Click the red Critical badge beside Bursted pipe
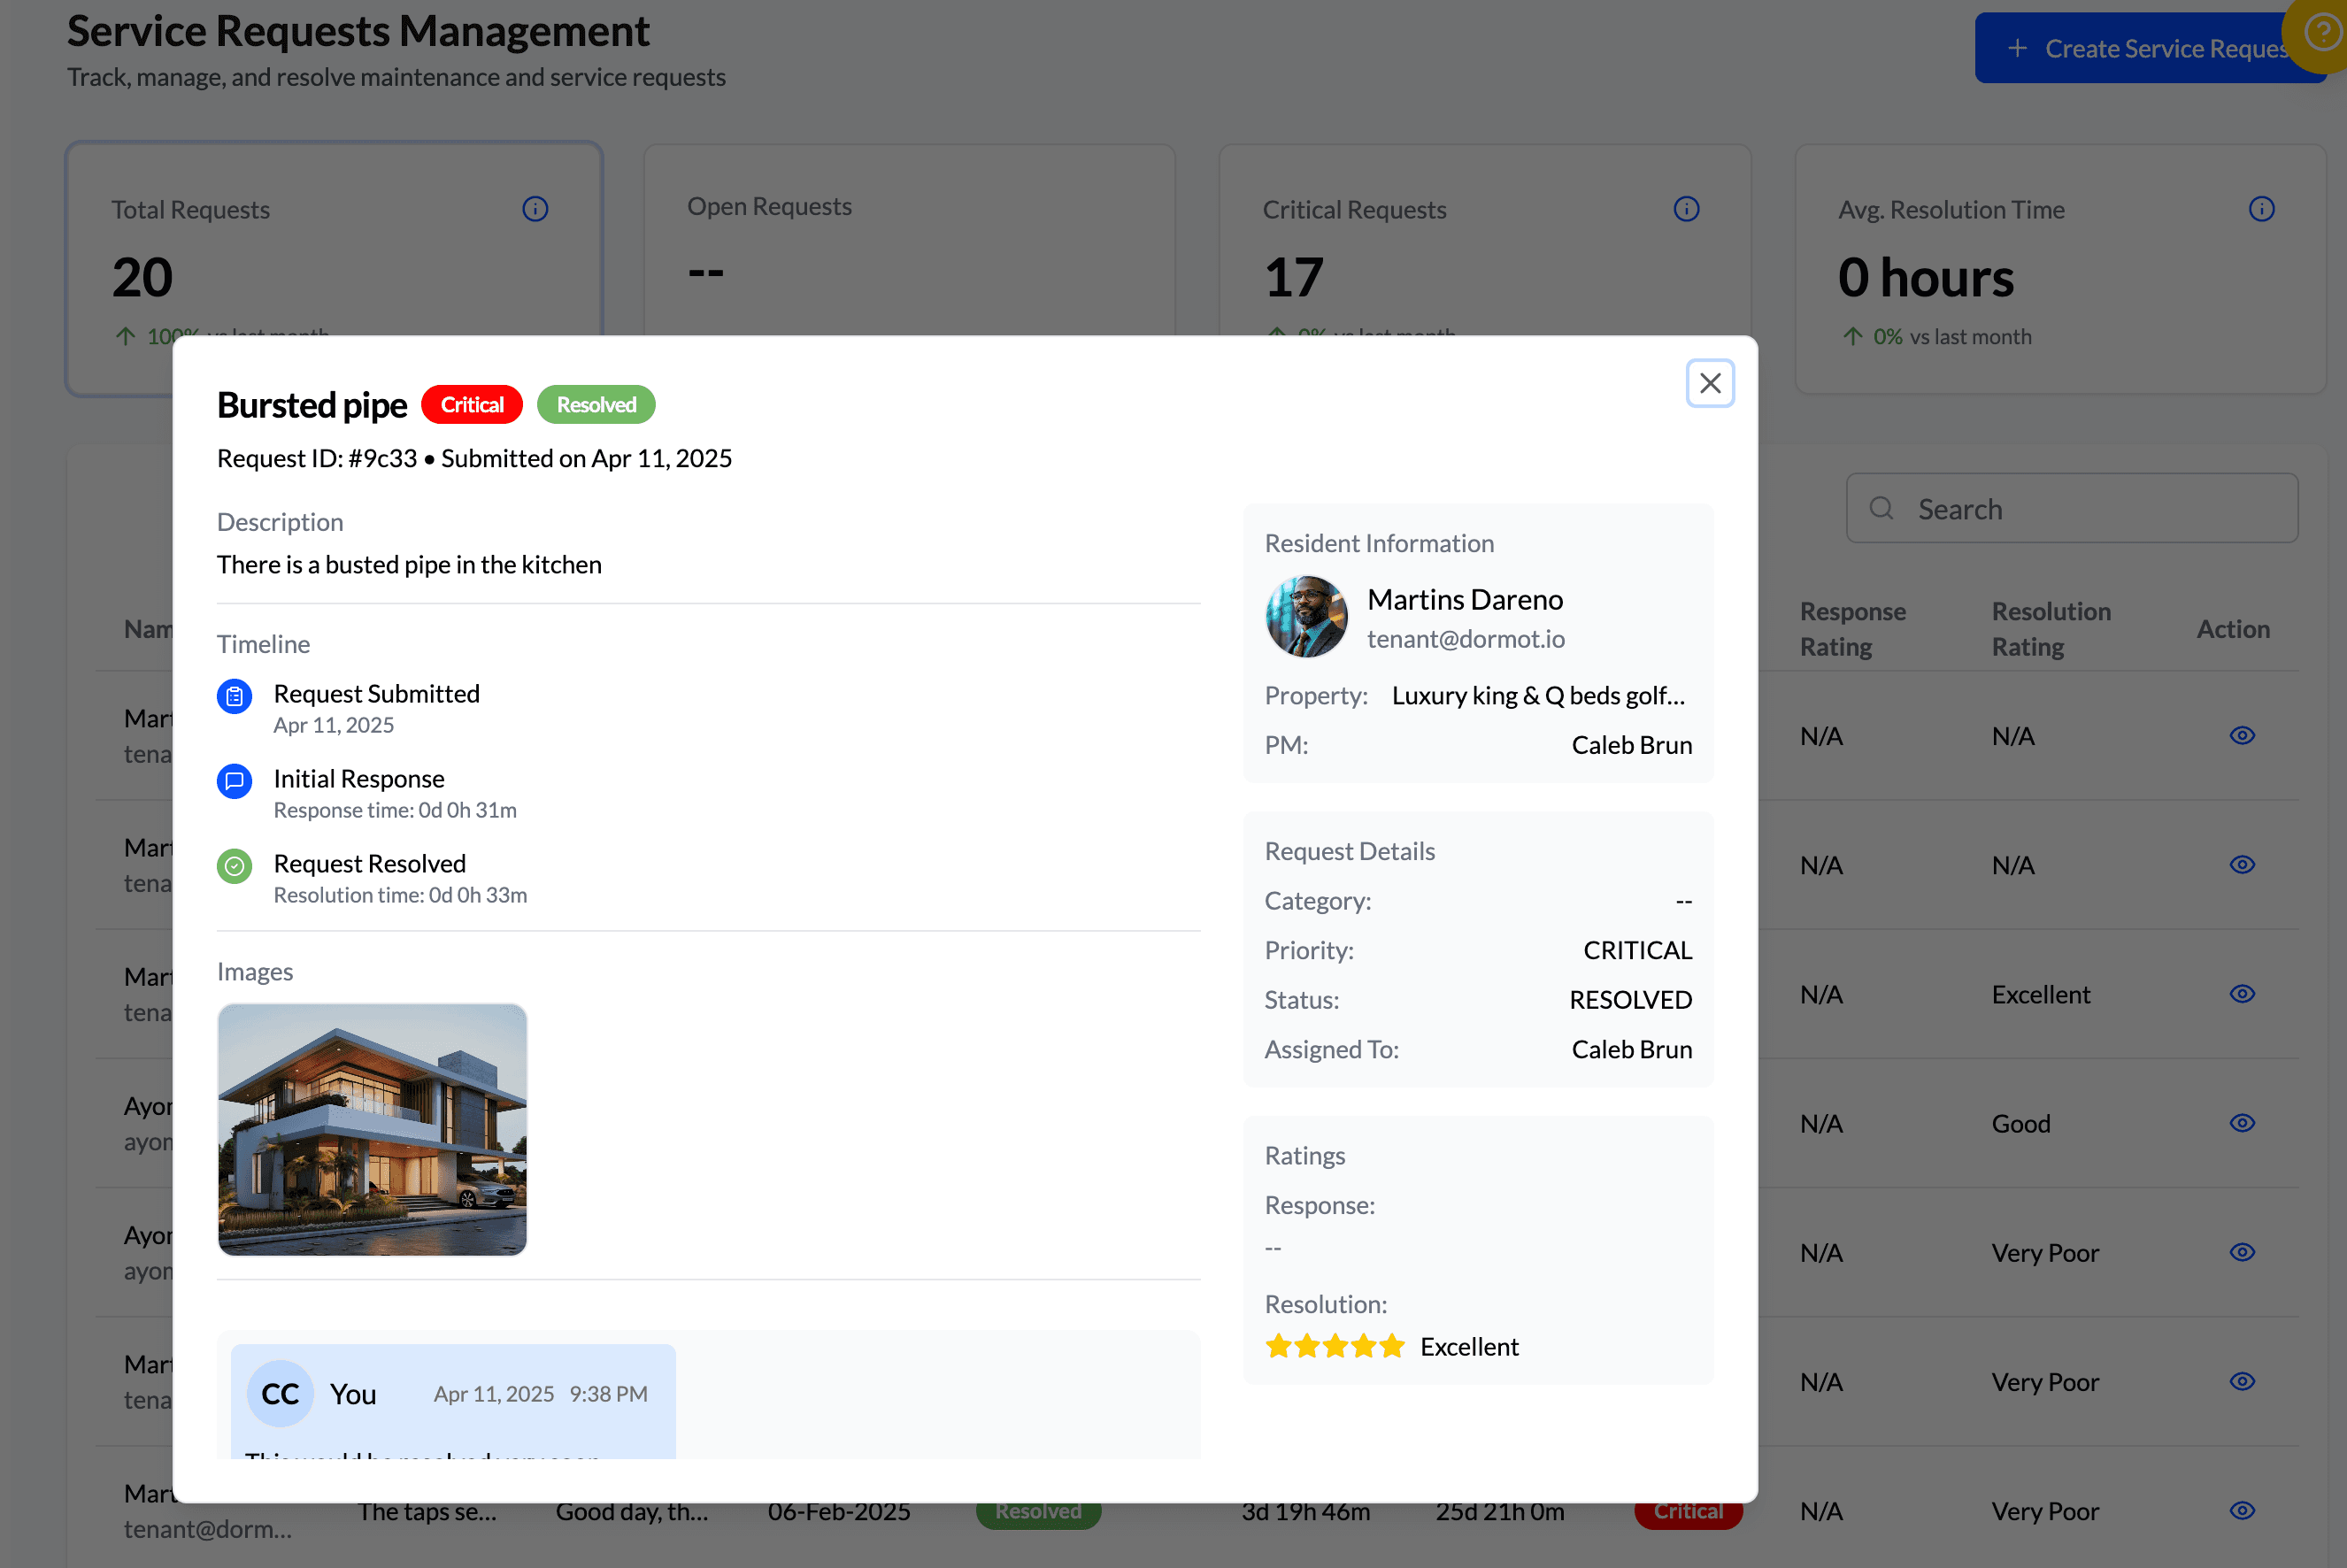Image resolution: width=2347 pixels, height=1568 pixels. click(x=472, y=404)
